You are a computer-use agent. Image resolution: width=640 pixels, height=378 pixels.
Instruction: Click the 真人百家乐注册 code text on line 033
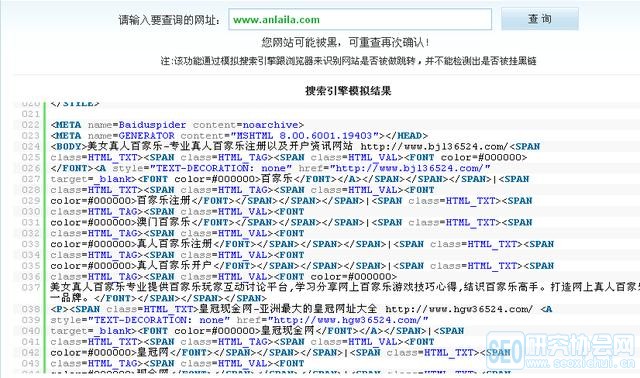pos(175,244)
